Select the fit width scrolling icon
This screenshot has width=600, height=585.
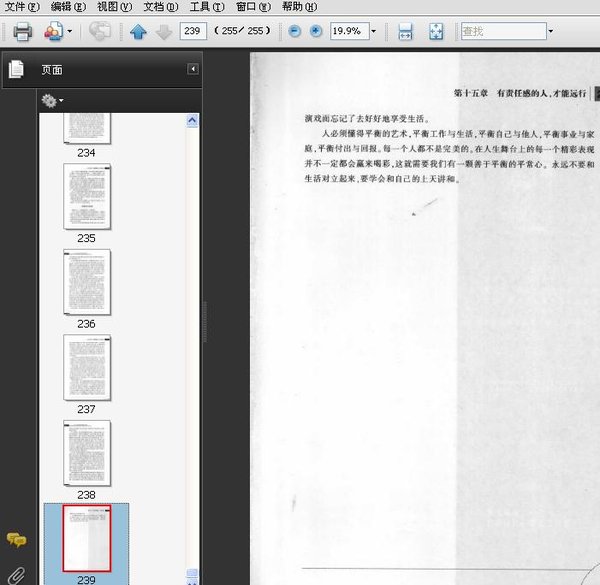click(405, 31)
